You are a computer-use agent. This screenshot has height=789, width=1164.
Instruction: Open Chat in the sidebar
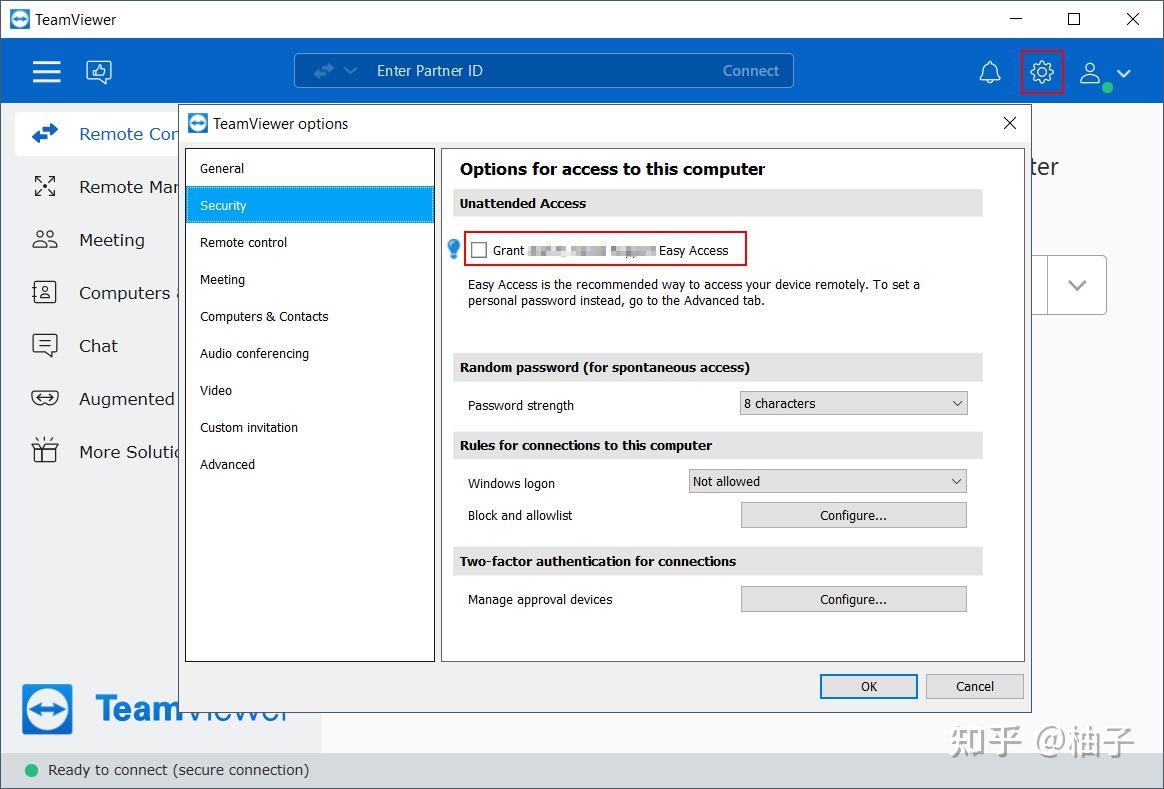[97, 346]
